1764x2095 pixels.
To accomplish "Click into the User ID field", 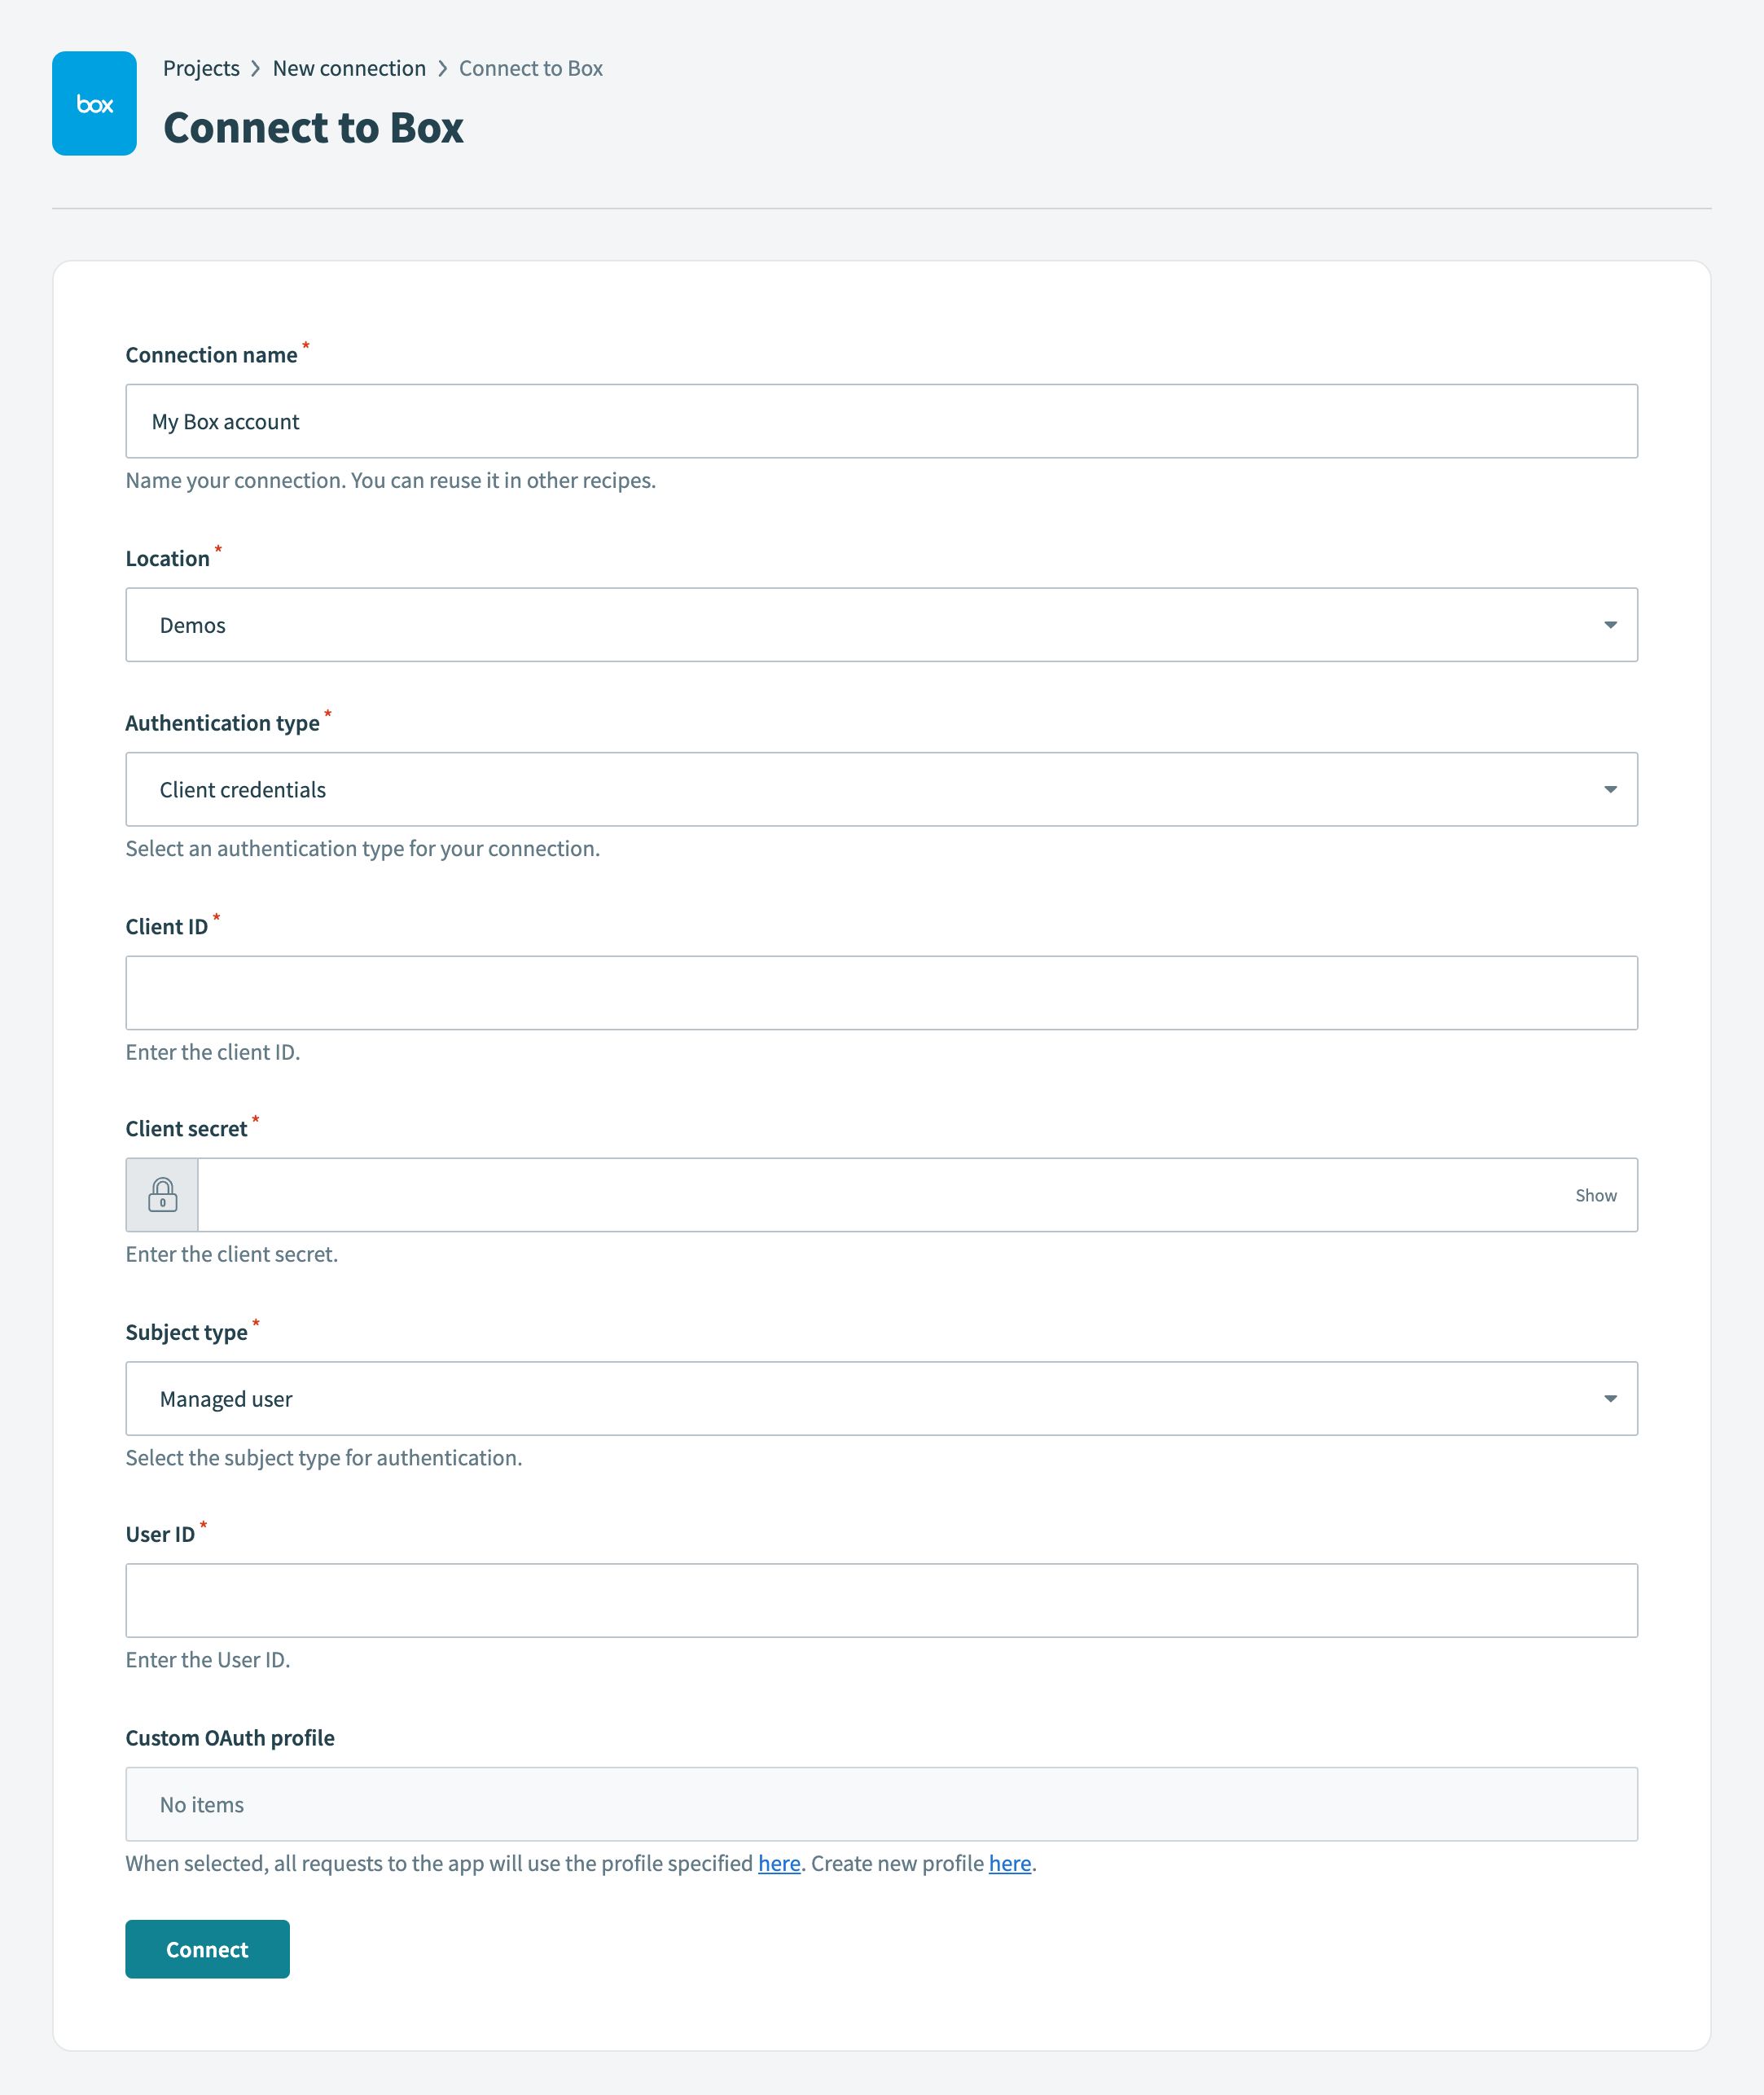I will pos(880,1601).
